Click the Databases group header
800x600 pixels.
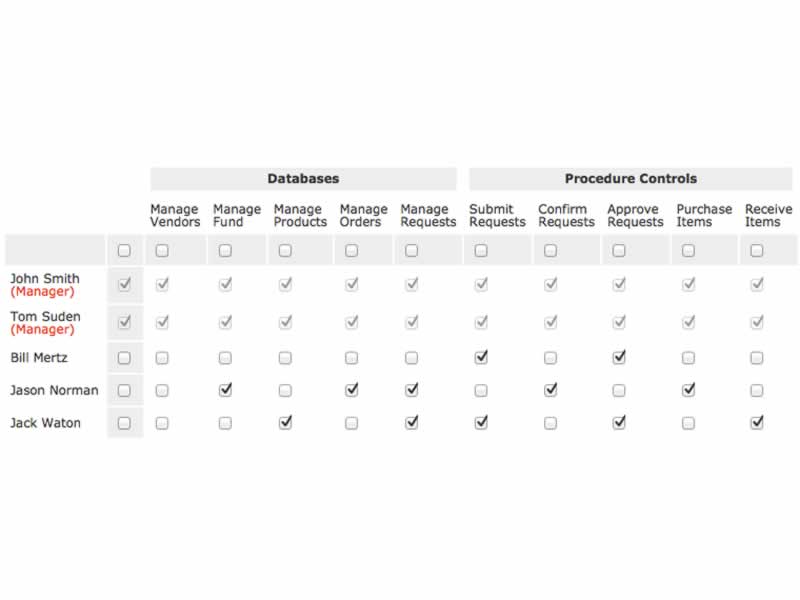point(303,179)
